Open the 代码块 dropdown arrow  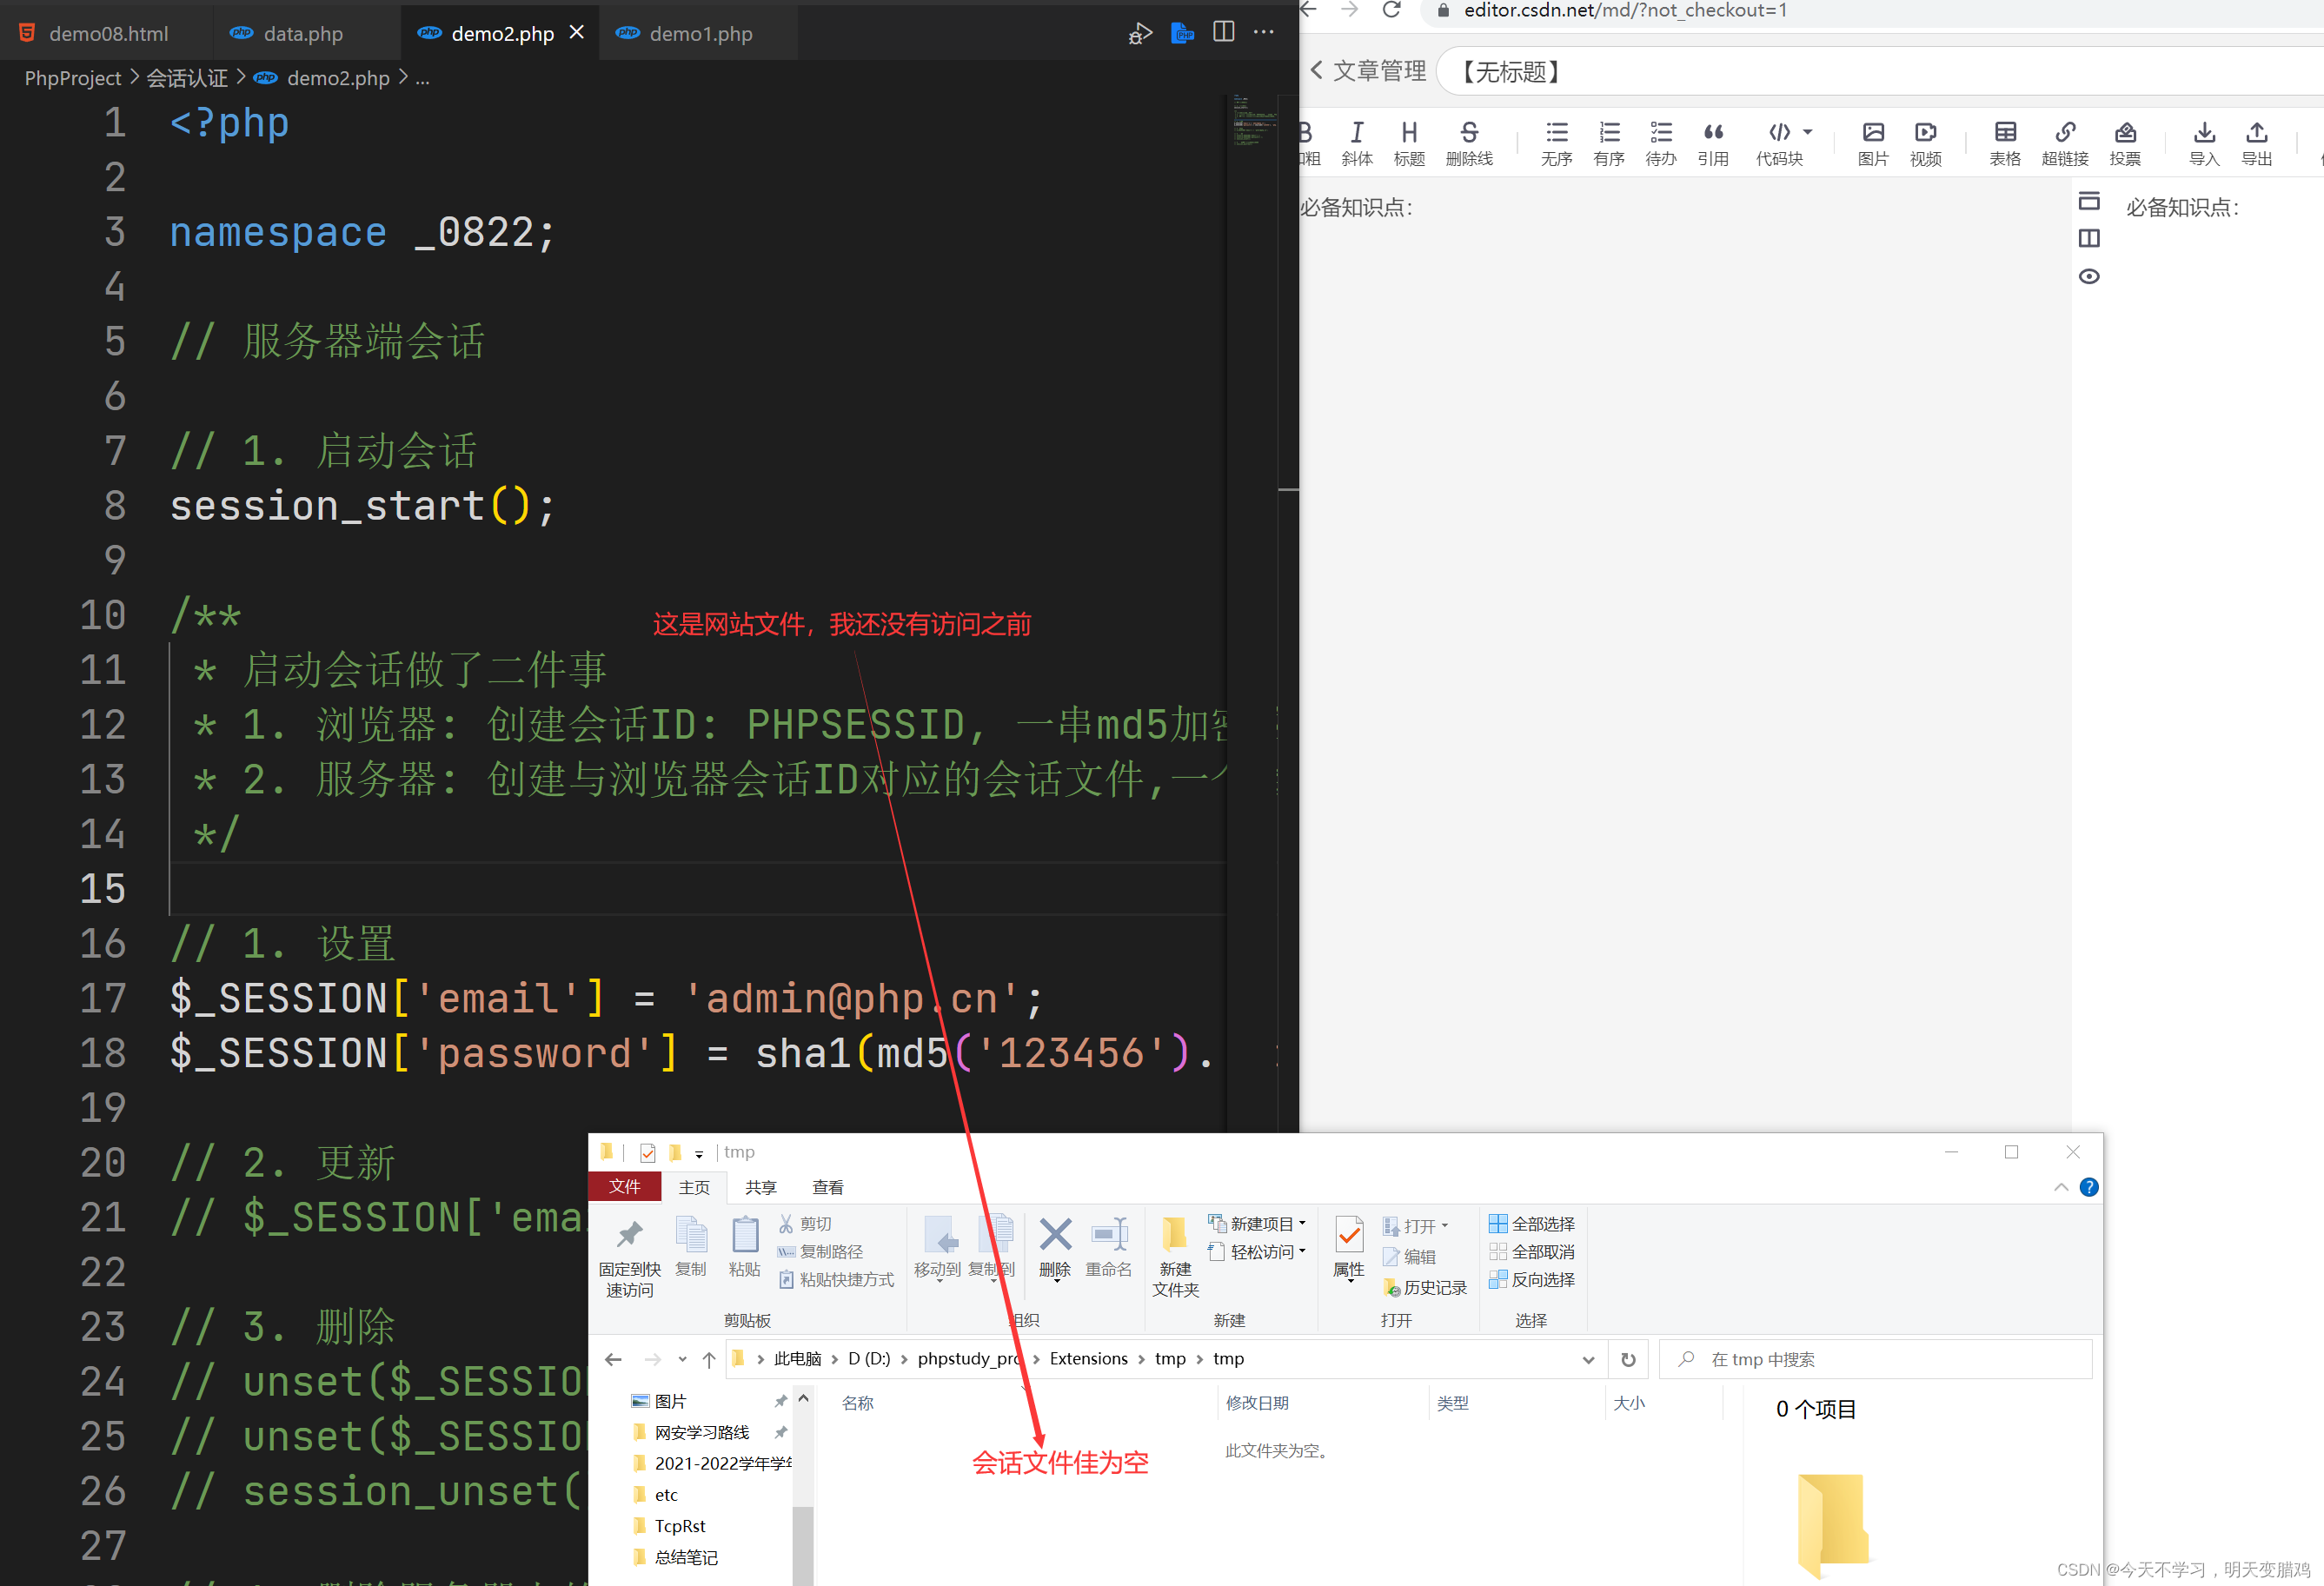point(1807,132)
